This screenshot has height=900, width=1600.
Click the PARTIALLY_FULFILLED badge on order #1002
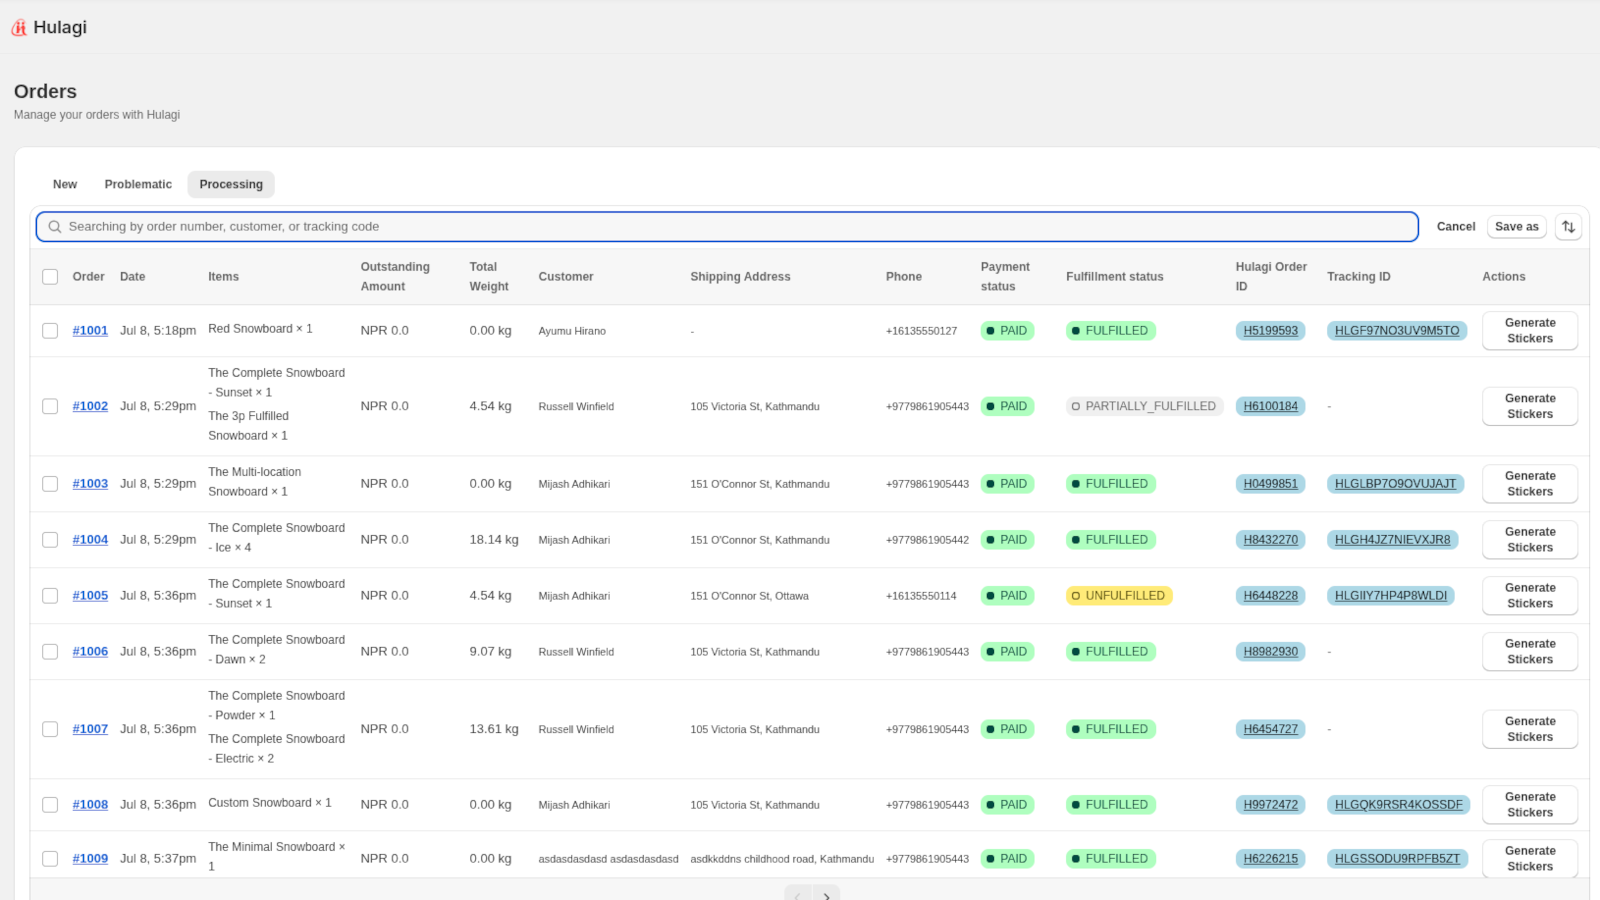click(1144, 407)
